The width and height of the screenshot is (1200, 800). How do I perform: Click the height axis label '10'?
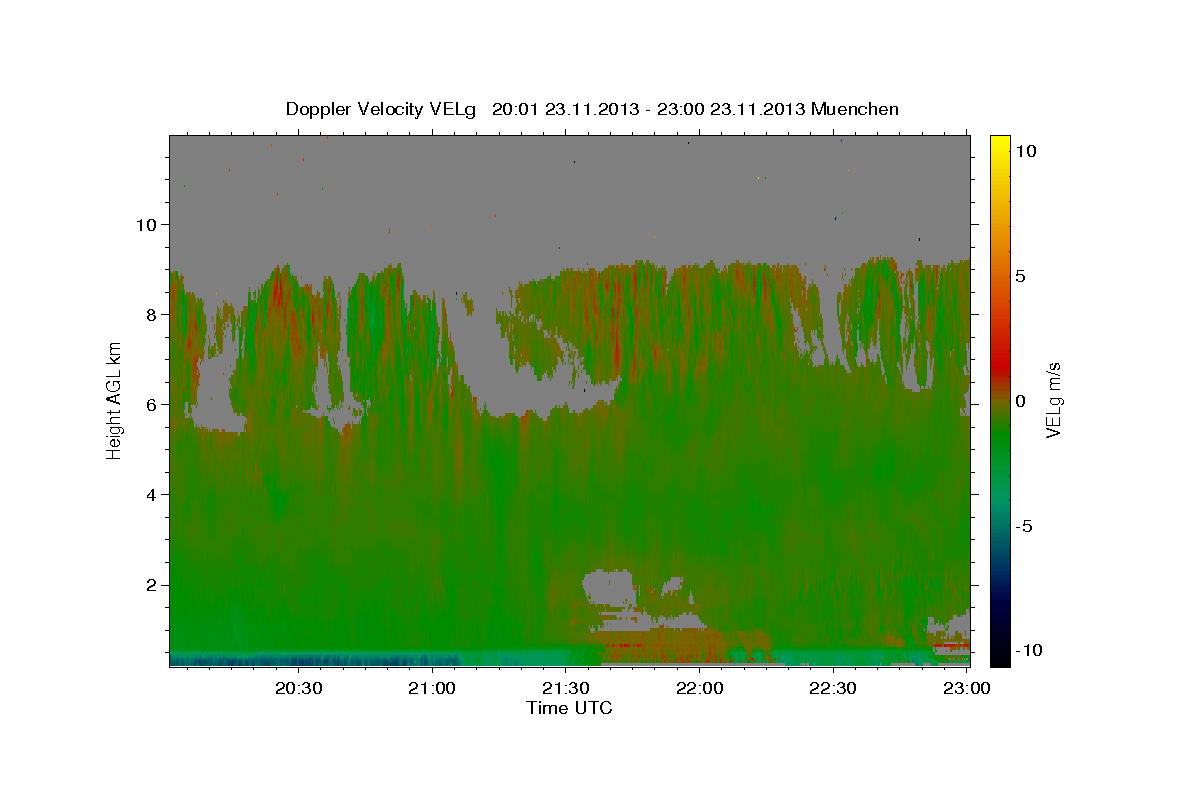[145, 224]
